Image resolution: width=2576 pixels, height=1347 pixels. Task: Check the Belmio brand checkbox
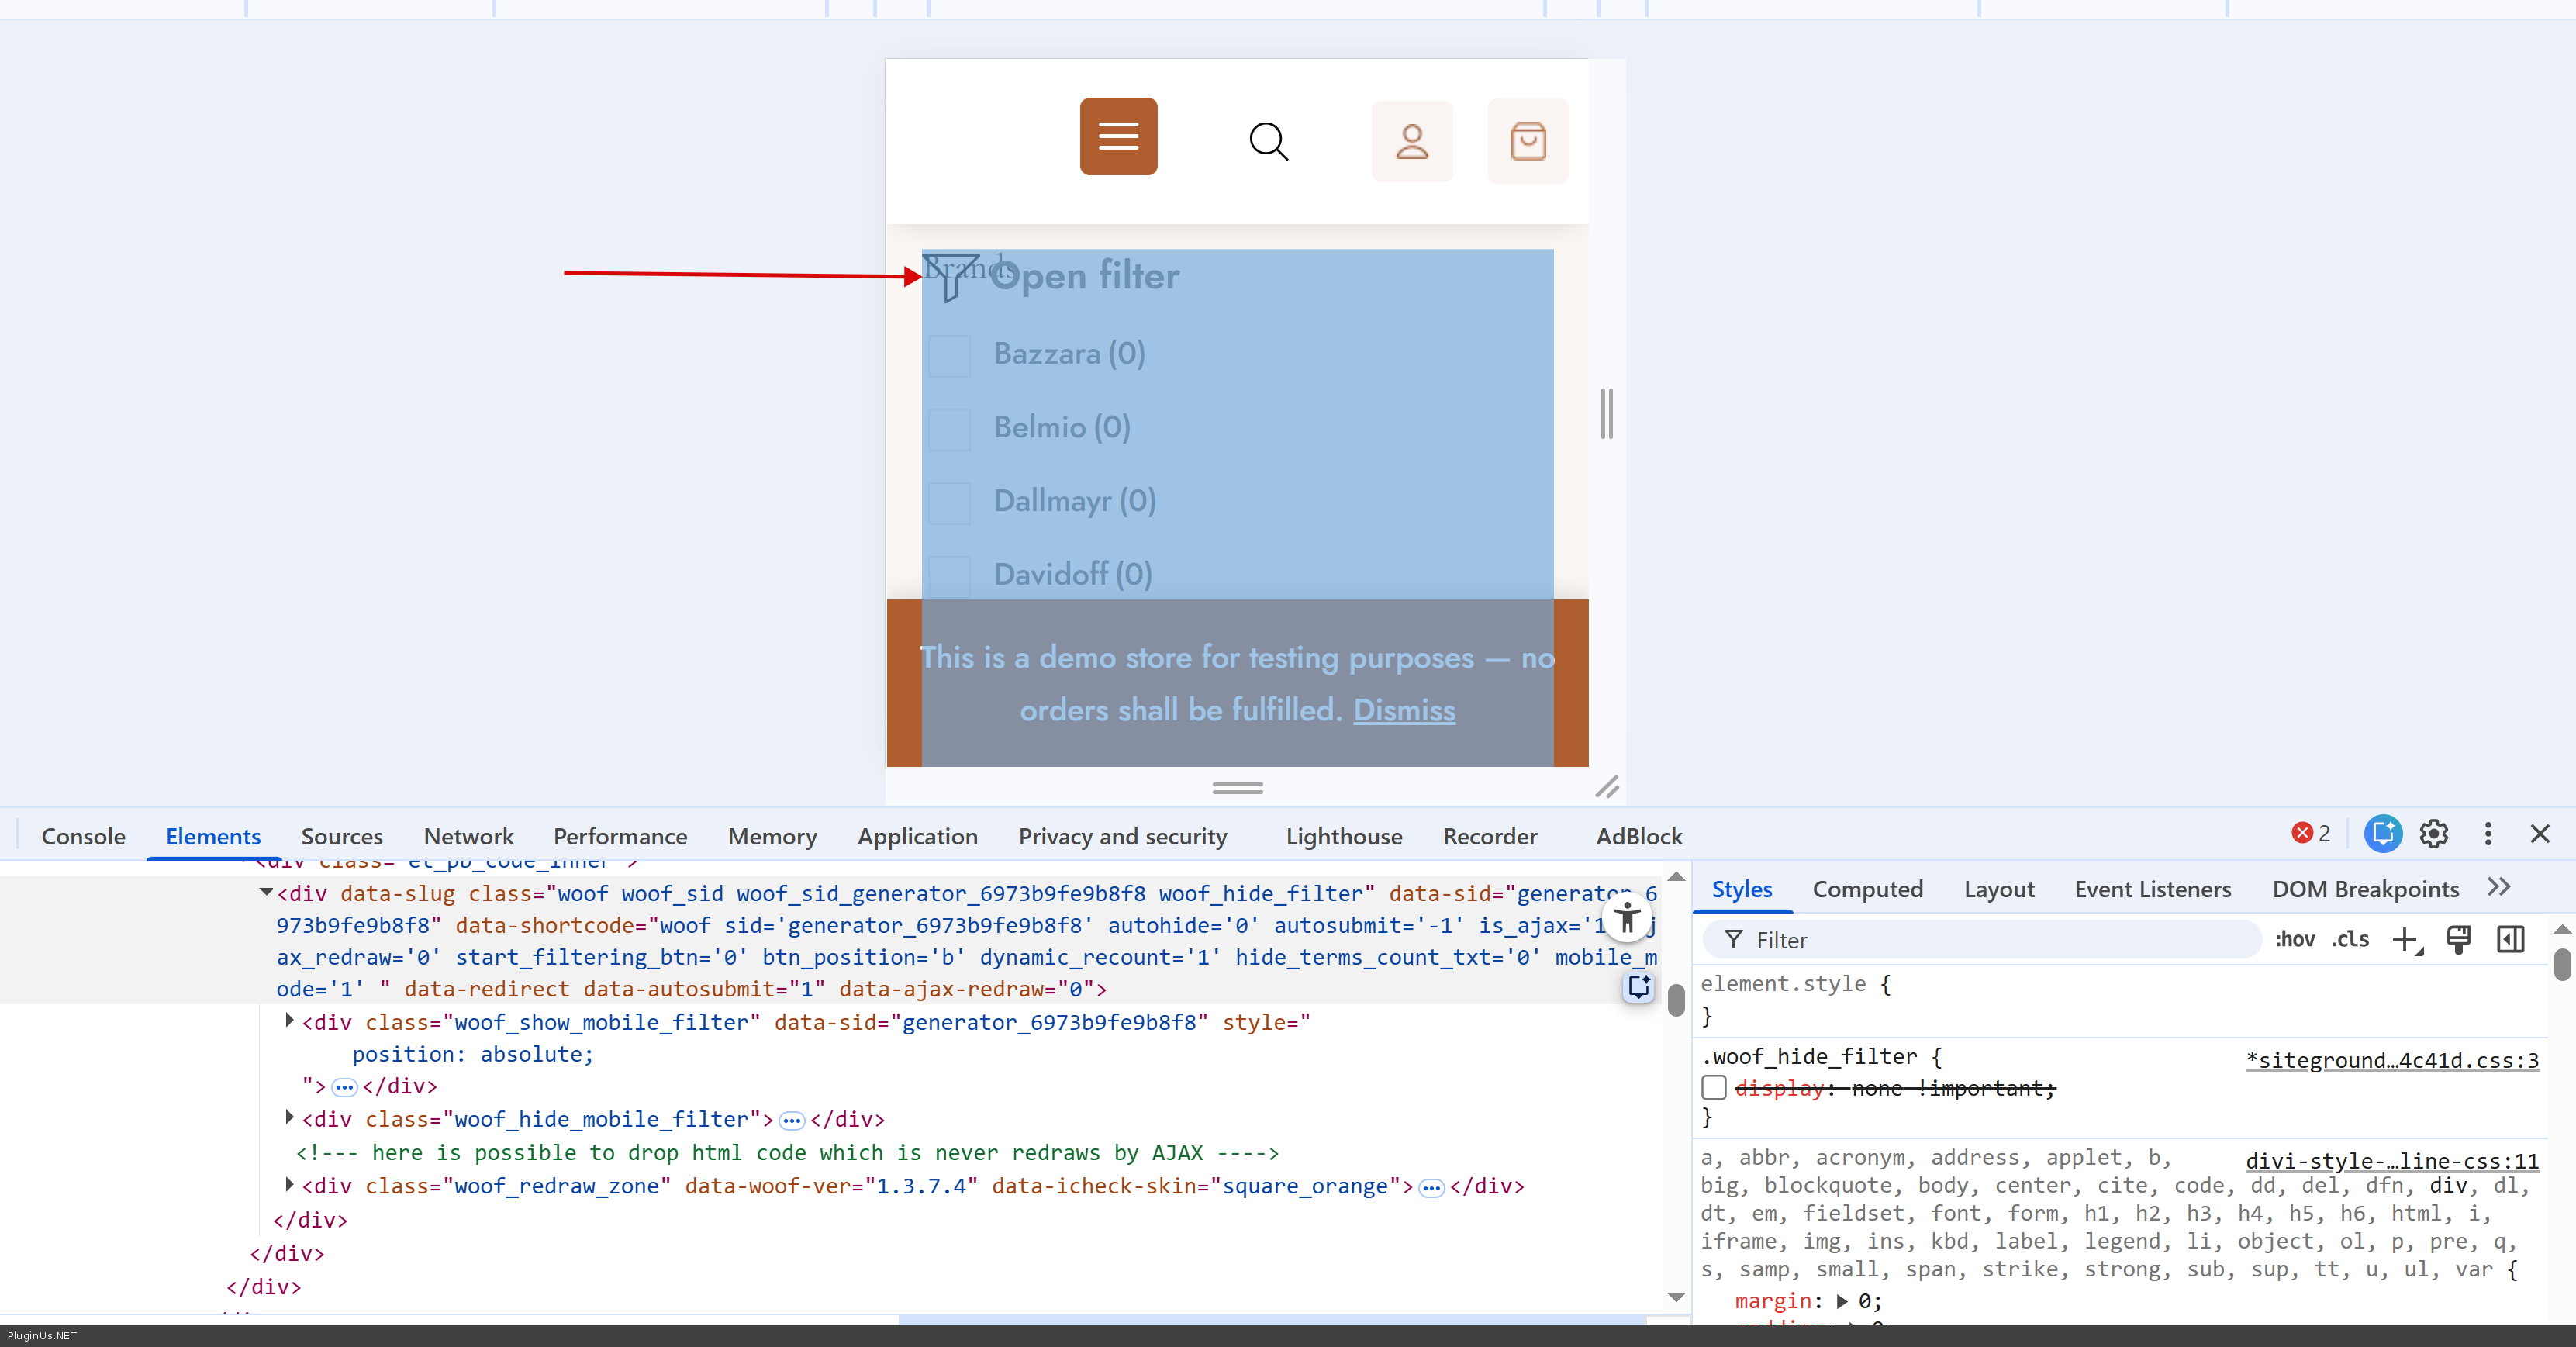(x=949, y=429)
